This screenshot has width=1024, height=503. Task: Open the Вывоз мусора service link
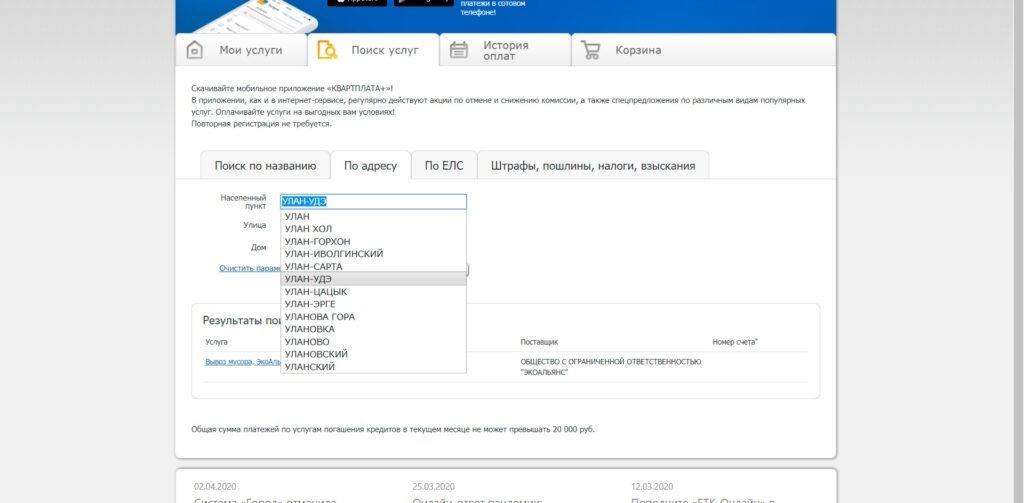(x=242, y=361)
